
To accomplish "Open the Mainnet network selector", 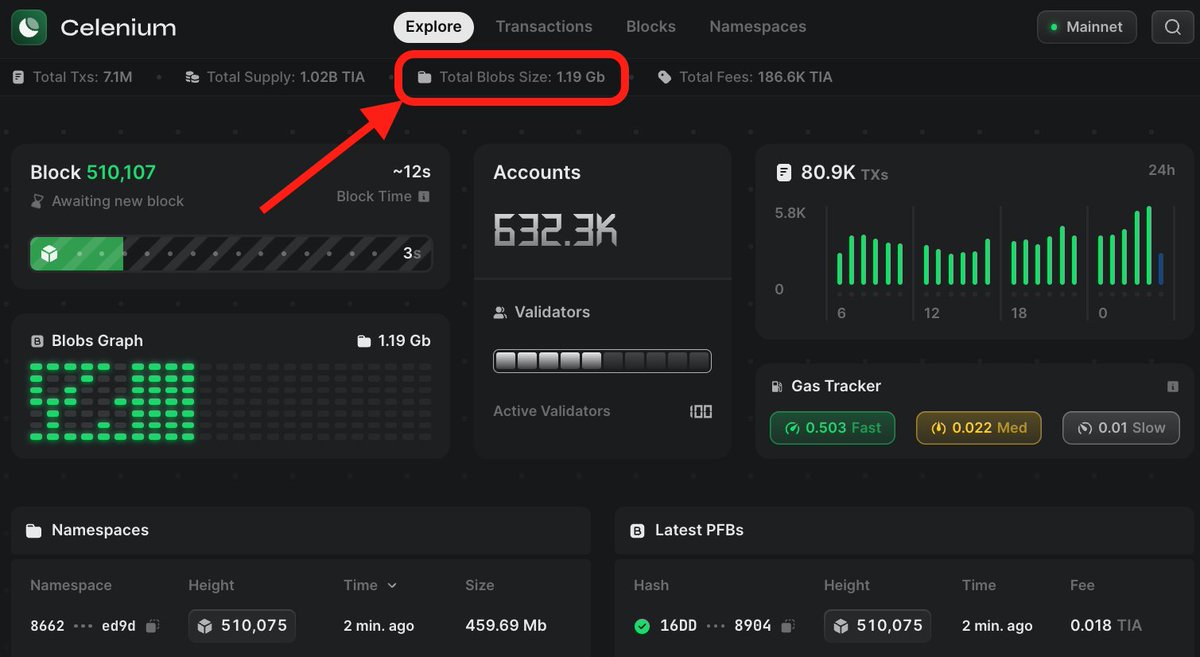I will 1087,27.
